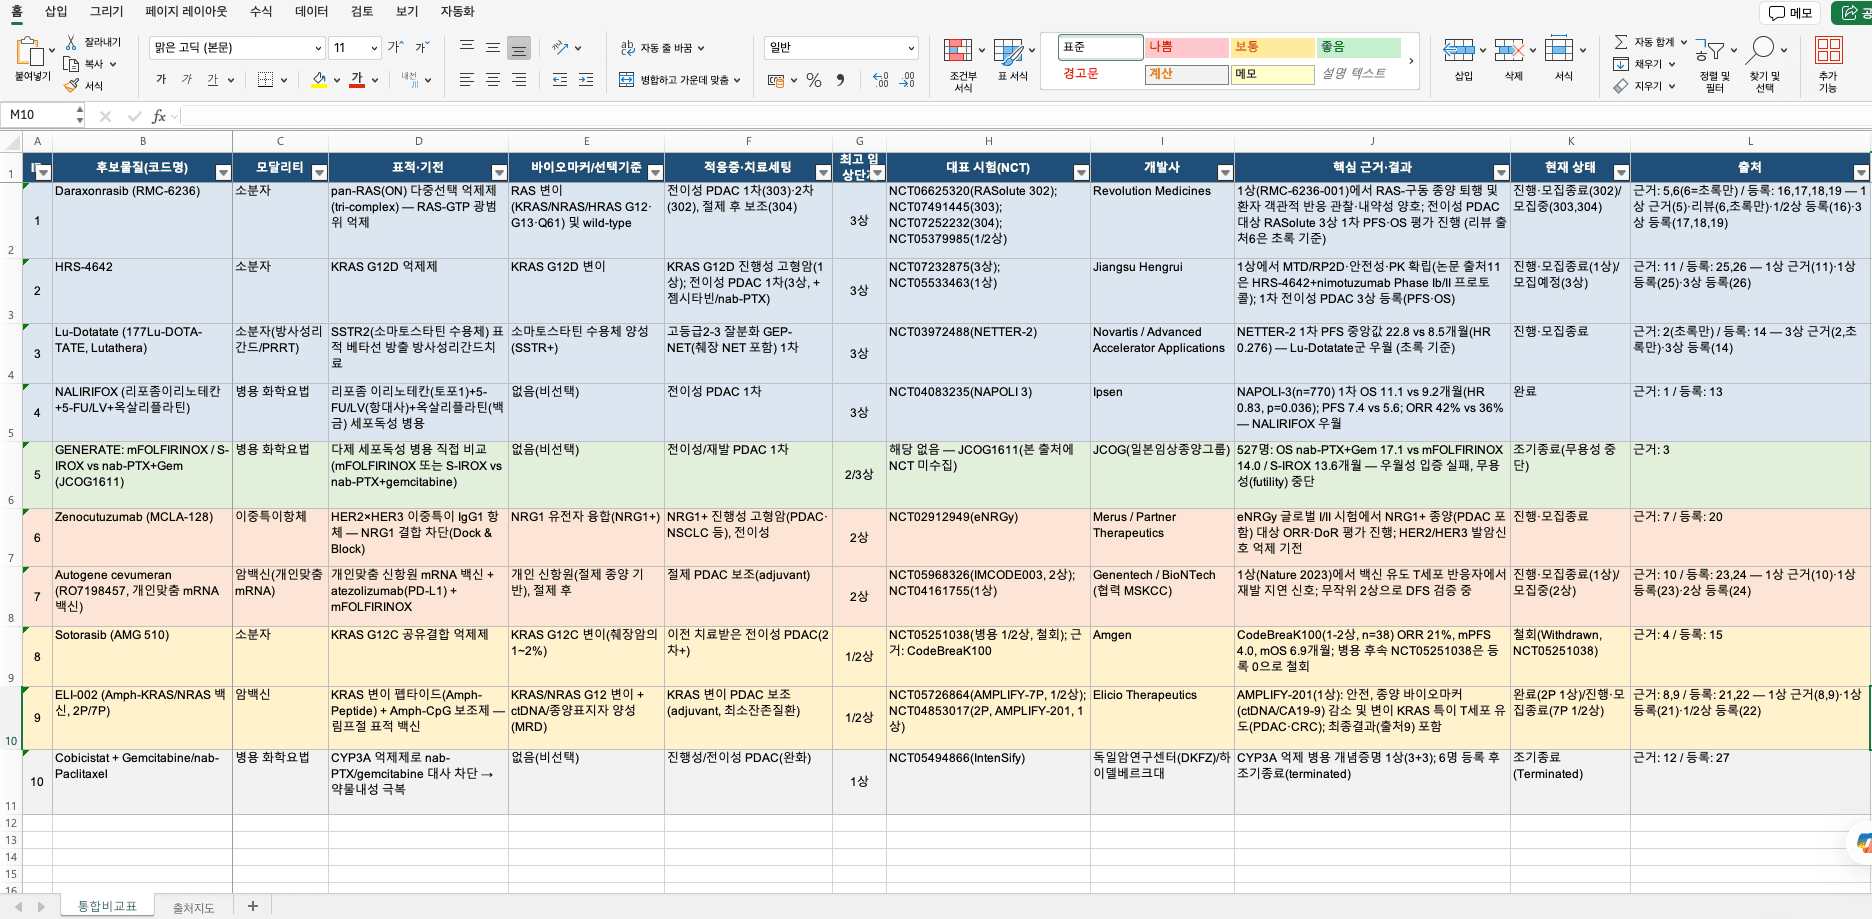
Task: Open filter dropdown for 모달리티 column
Action: pos(319,173)
